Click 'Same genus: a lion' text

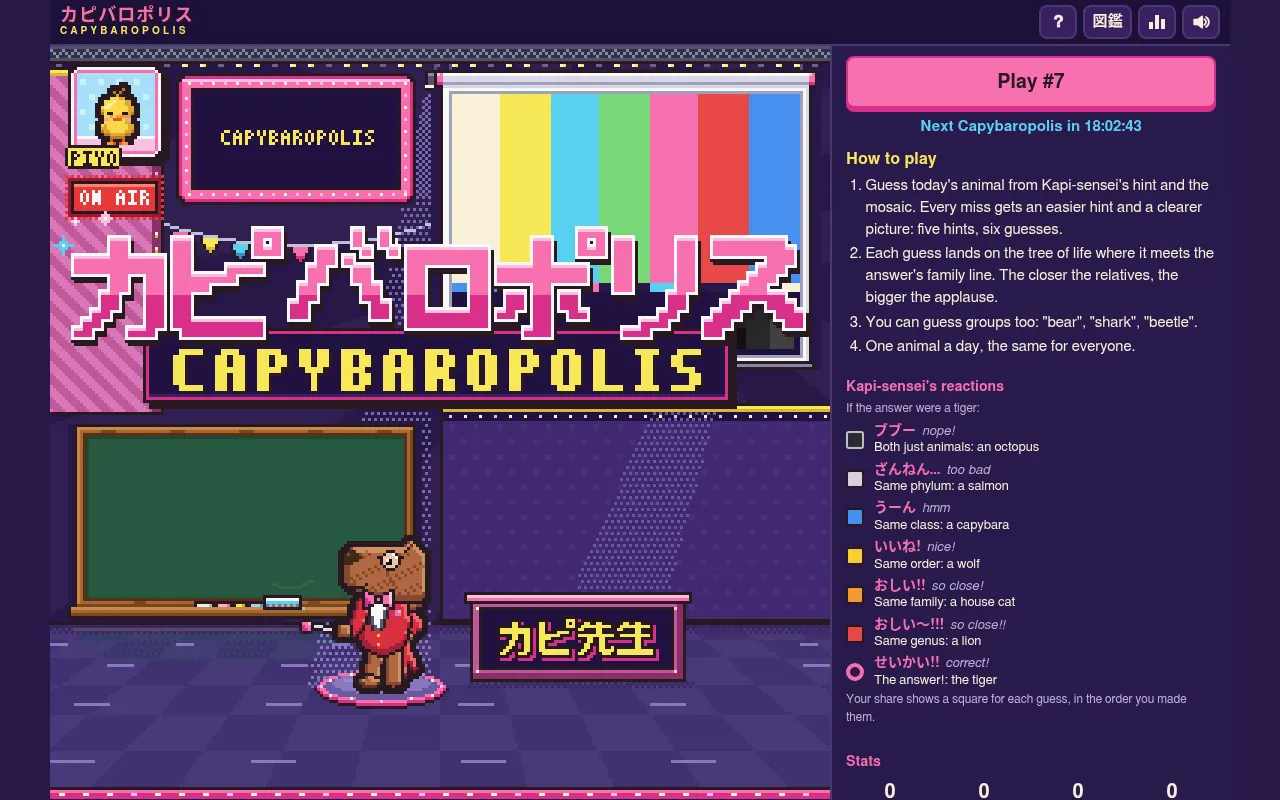(x=927, y=641)
